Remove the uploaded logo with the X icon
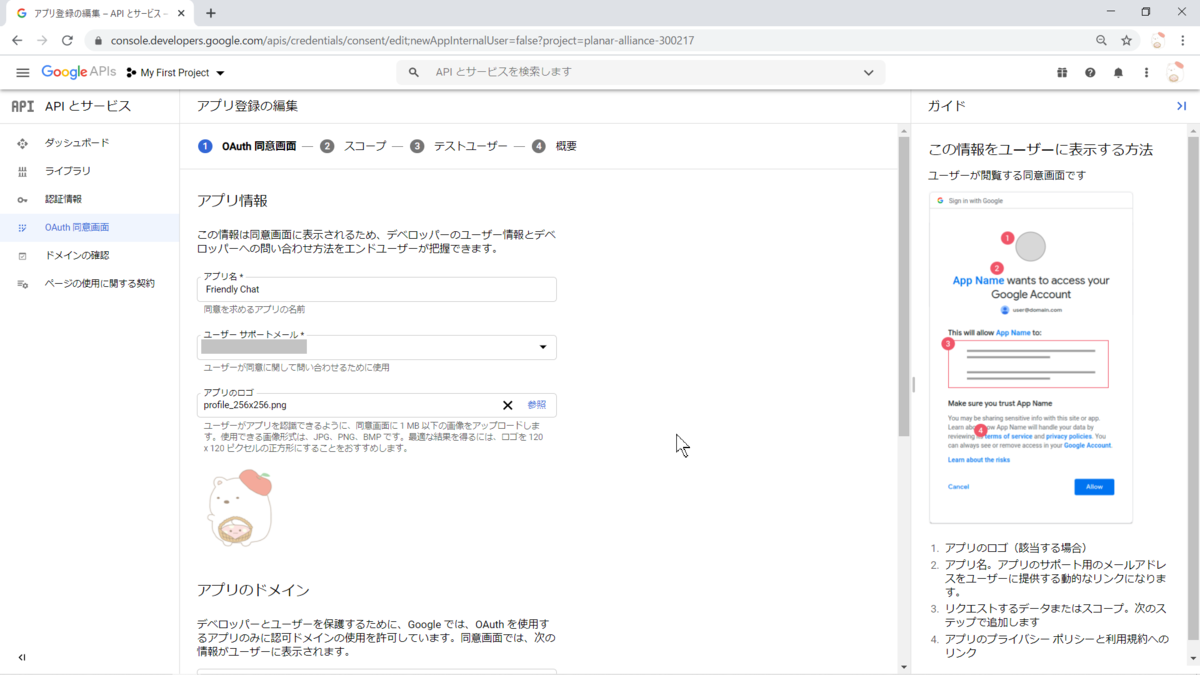 click(508, 405)
